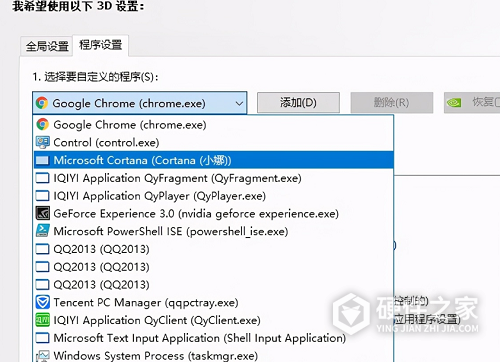This screenshot has width=500, height=362.
Task: Click the Task Manager icon in list
Action: click(42, 356)
